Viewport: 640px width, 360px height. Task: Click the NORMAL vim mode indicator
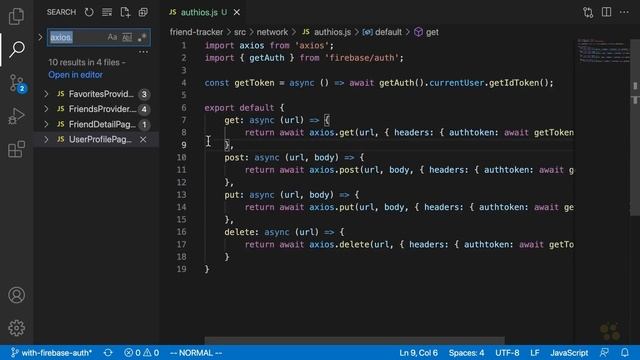click(196, 353)
